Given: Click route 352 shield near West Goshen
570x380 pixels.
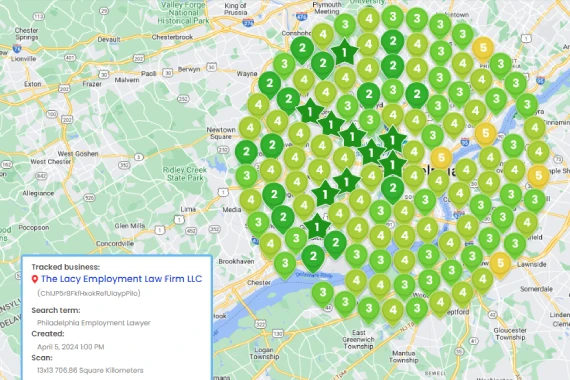Looking at the screenshot, I should (x=124, y=165).
